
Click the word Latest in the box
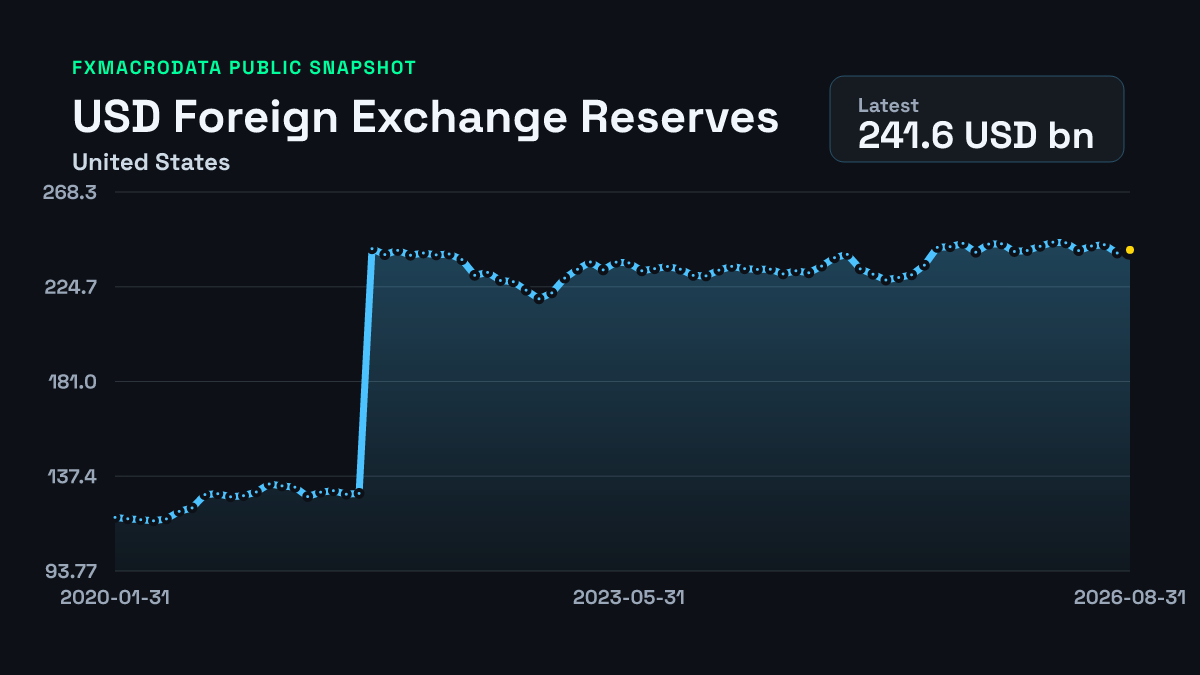pos(888,105)
